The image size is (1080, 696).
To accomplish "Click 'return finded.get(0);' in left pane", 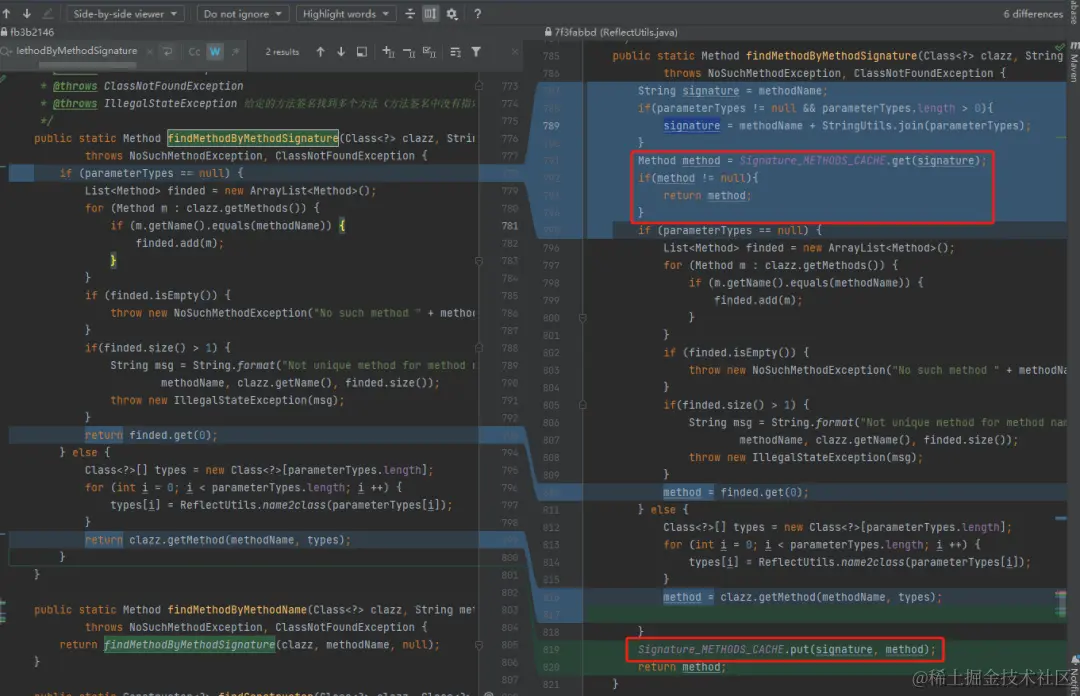I will coord(151,435).
